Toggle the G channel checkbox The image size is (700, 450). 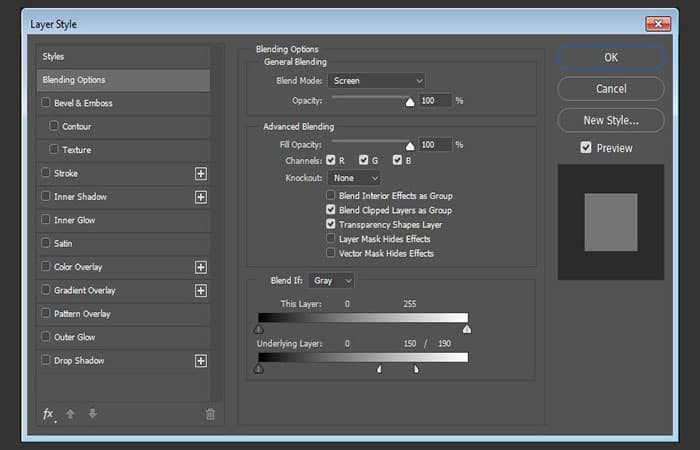pyautogui.click(x=364, y=160)
